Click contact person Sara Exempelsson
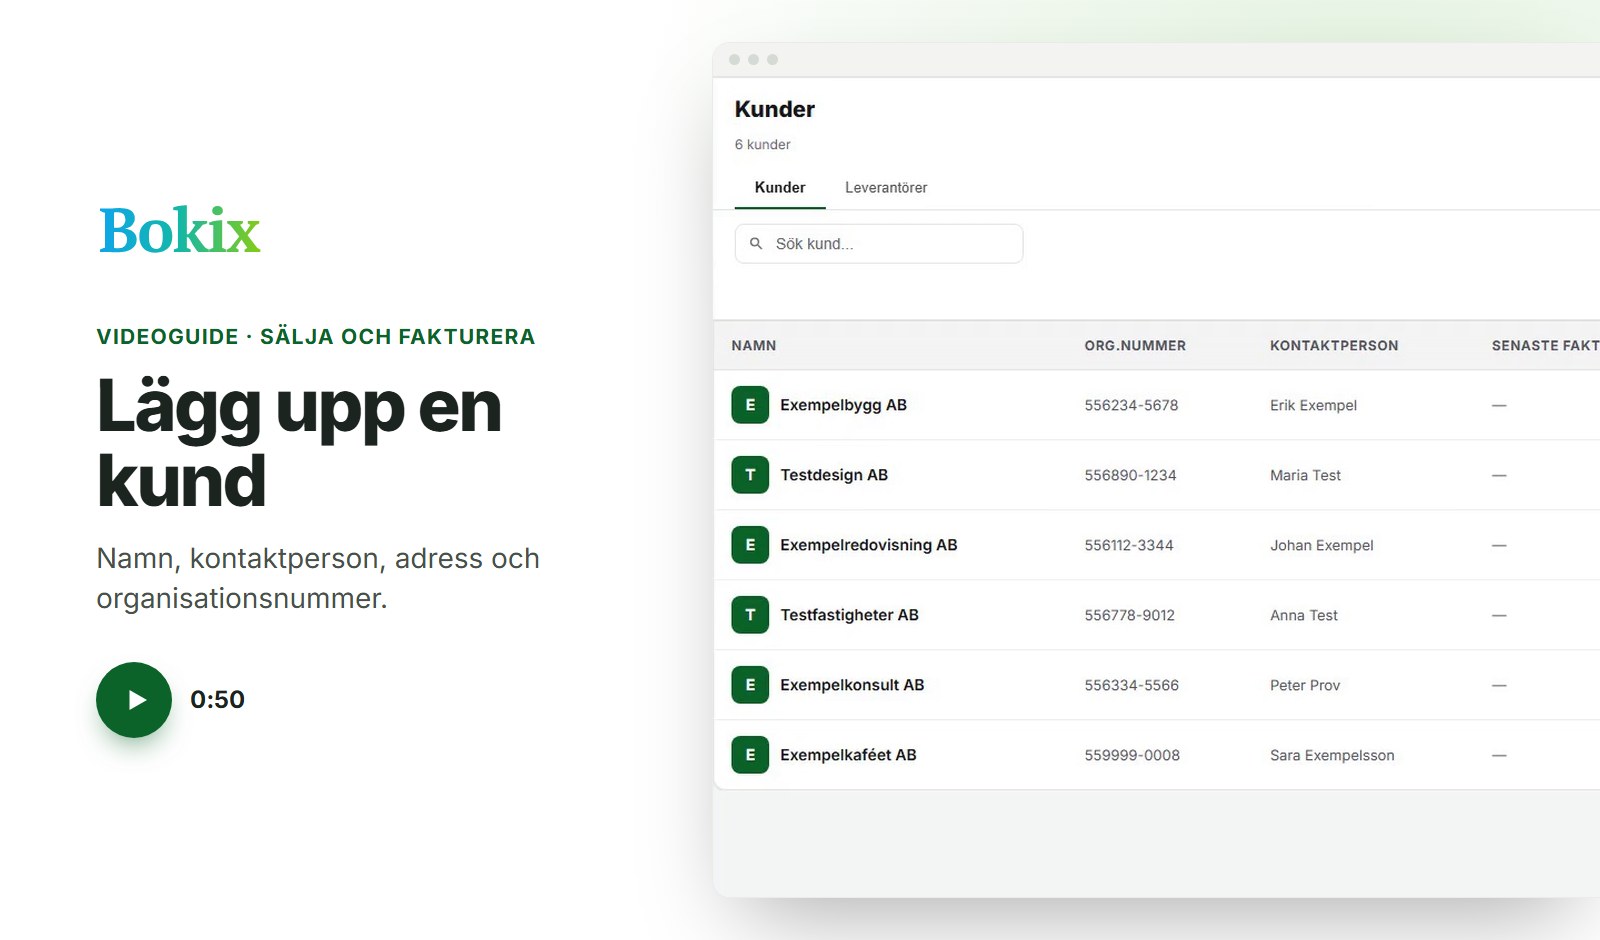 pos(1332,755)
